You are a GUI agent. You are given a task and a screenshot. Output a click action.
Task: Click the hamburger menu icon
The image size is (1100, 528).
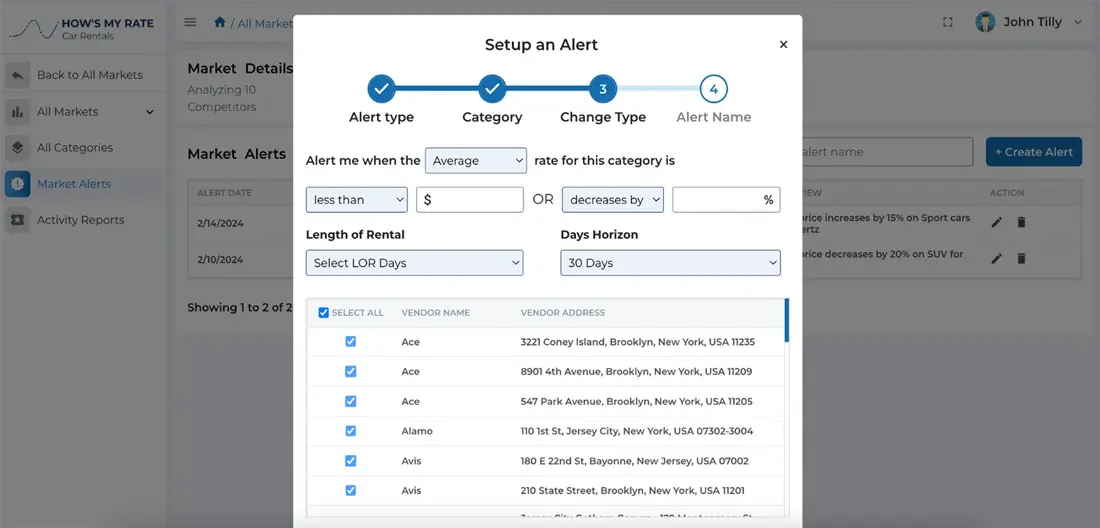click(190, 22)
